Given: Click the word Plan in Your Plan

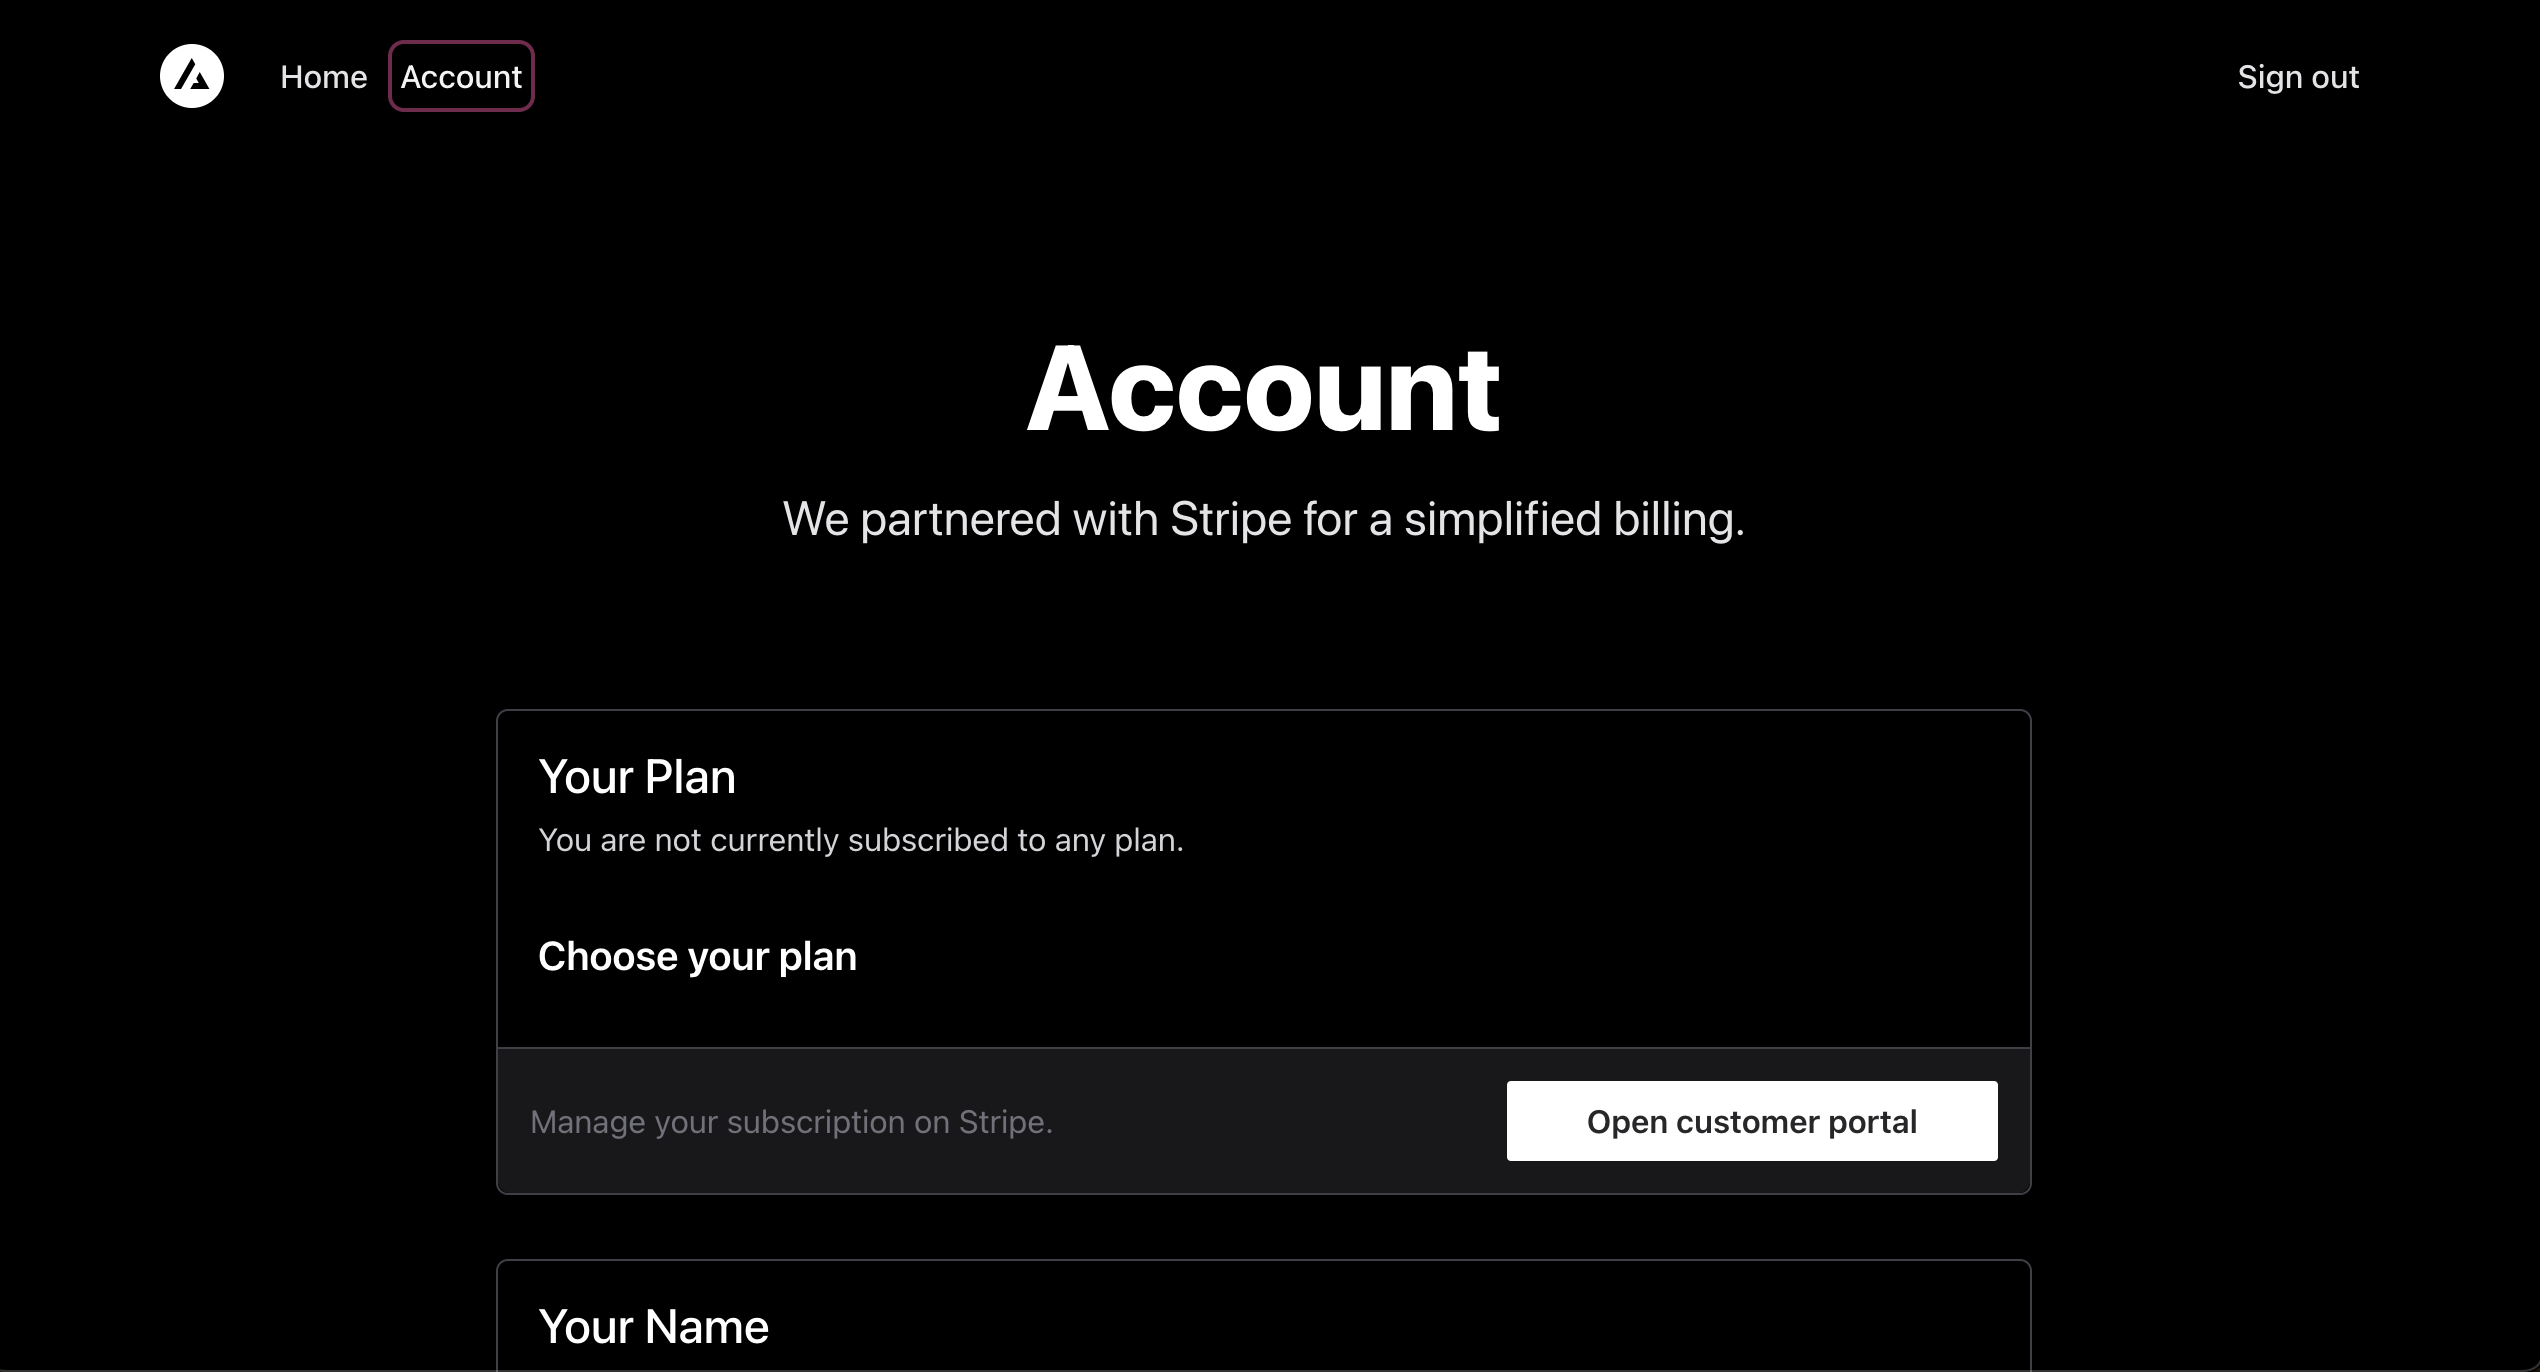Looking at the screenshot, I should [x=689, y=777].
